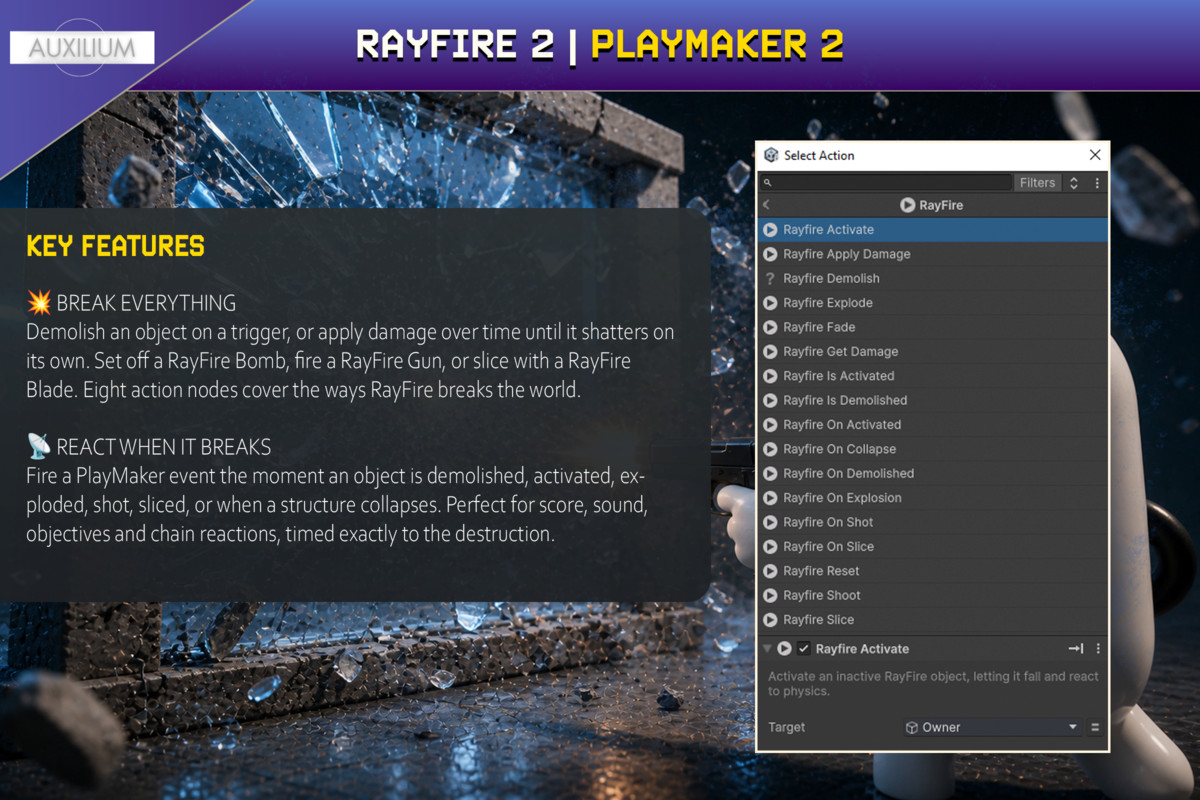Click the KEY FEATURES heading
Image resolution: width=1200 pixels, height=800 pixels.
115,247
